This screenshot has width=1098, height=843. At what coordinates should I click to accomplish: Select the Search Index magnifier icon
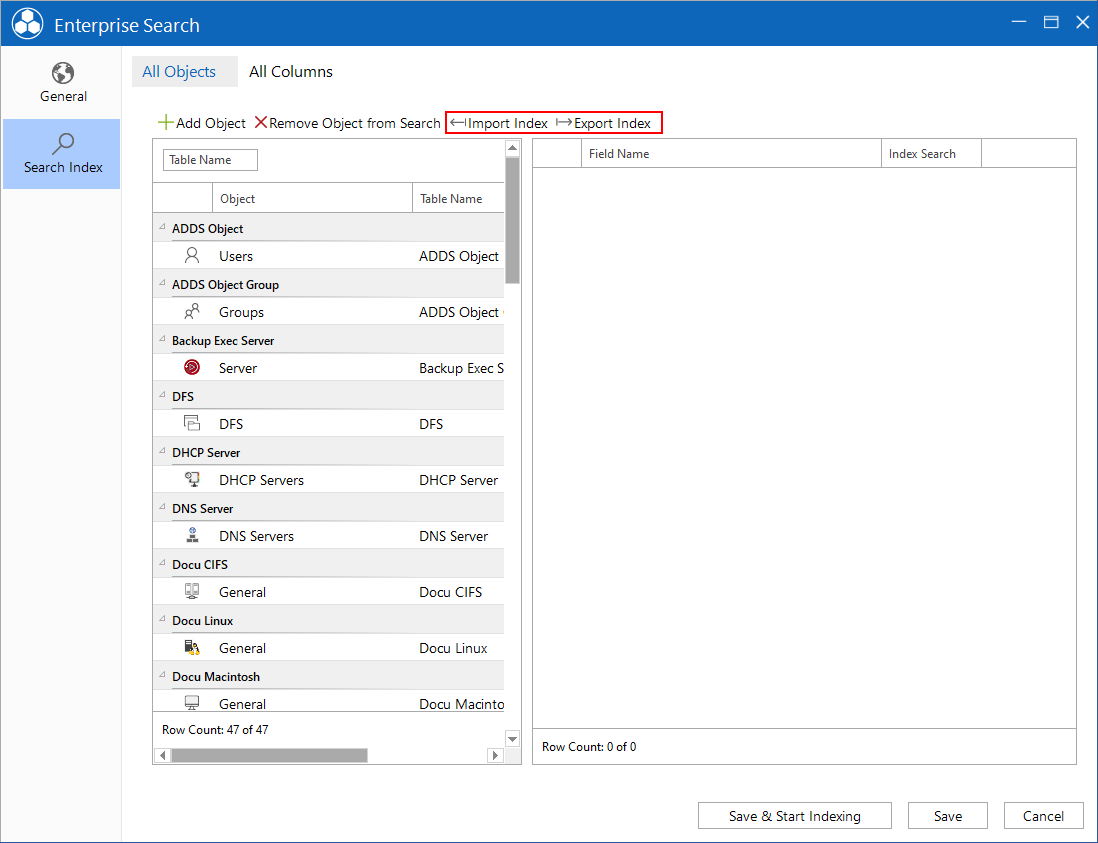(x=62, y=144)
